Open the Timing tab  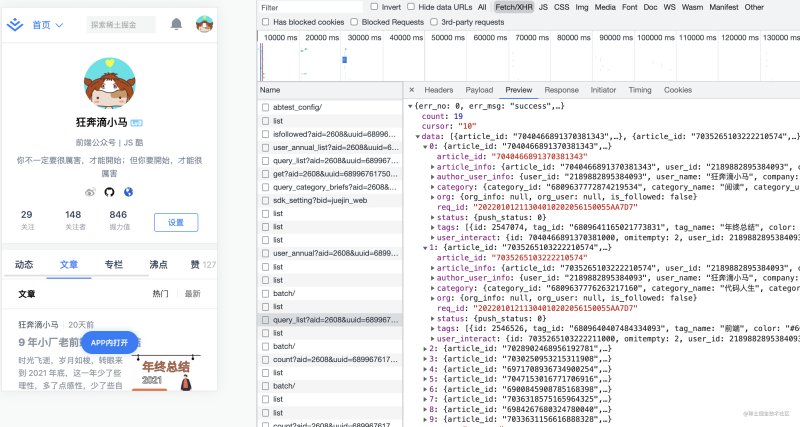640,90
